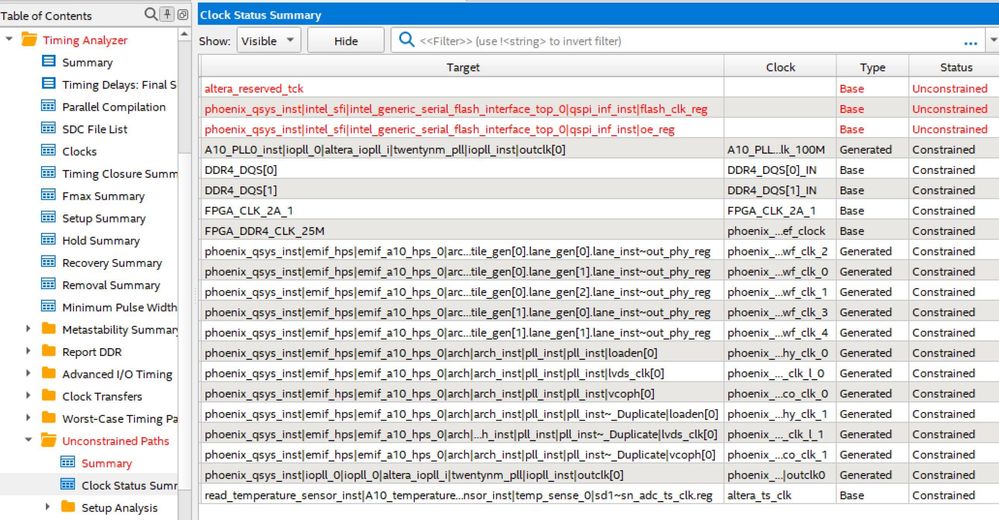Screen dimensions: 999x520
Task: Pin the Table of Contents panel
Action: (x=167, y=14)
